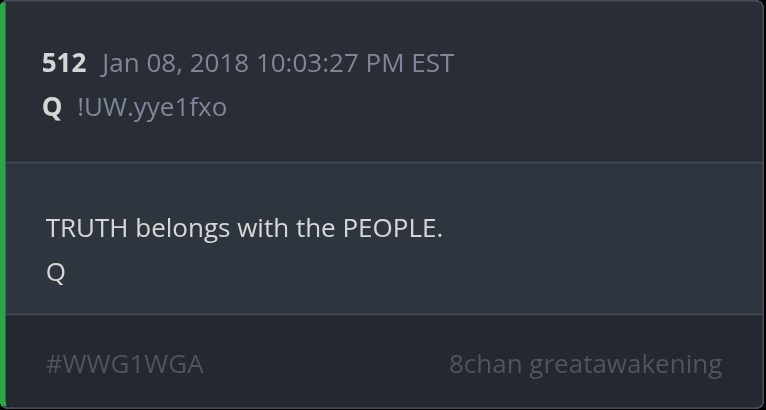766x410 pixels.
Task: Click the Q signature below the message
Action: 56,272
